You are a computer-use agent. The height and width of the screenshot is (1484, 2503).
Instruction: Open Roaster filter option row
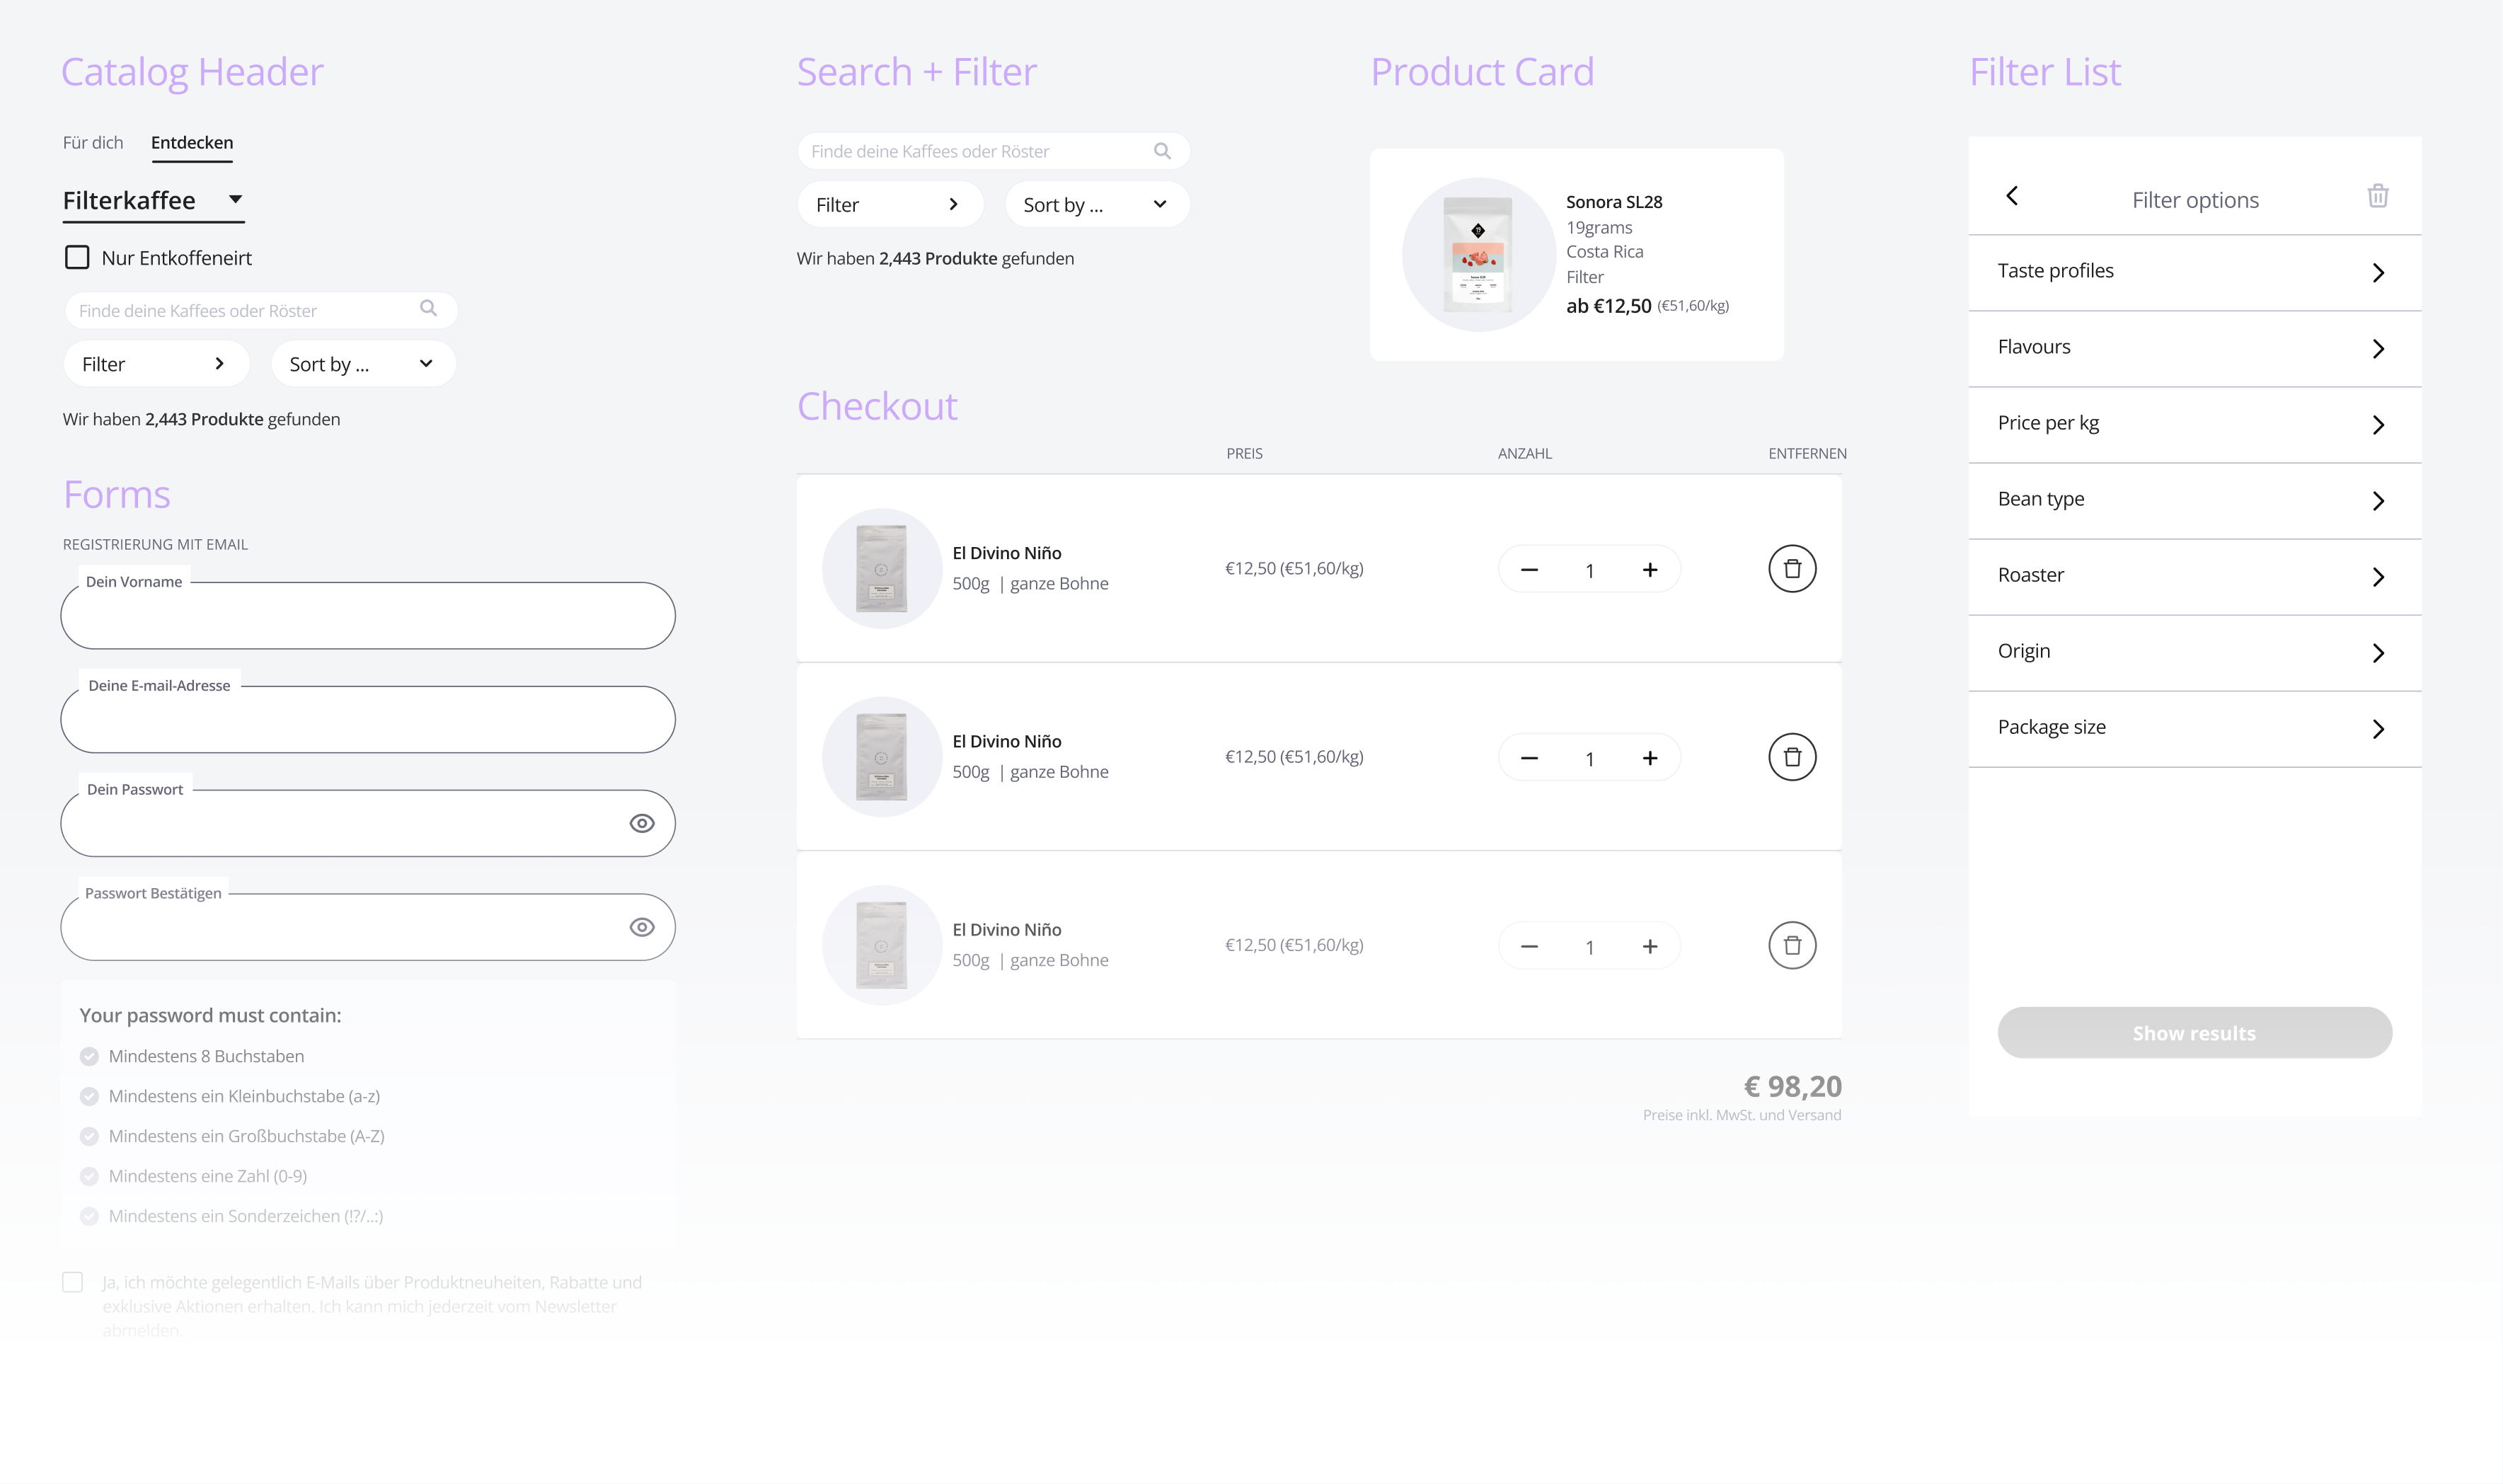pyautogui.click(x=2194, y=576)
